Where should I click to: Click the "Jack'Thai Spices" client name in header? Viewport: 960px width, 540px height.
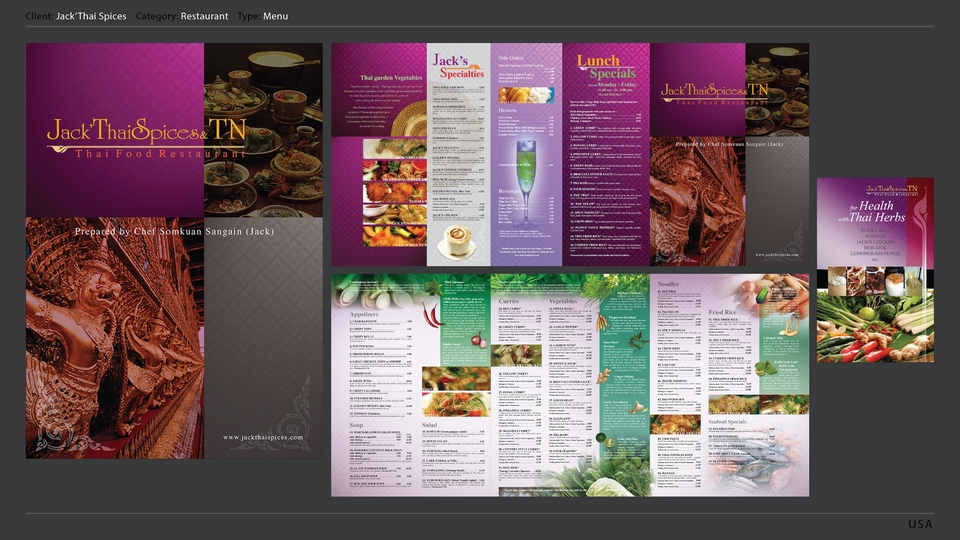91,16
